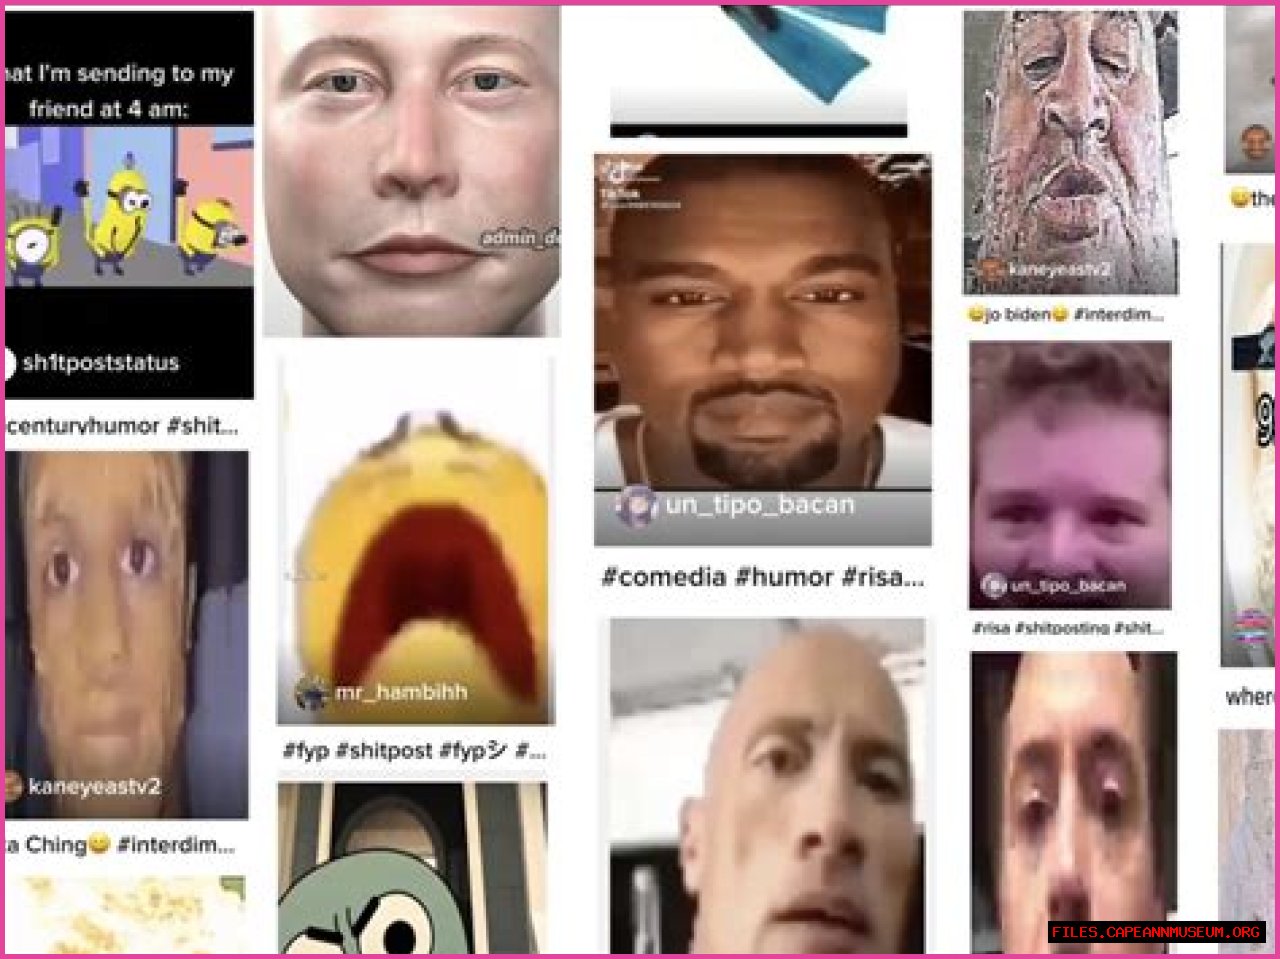
Task: Click the un_tipo_bacan avatar on center video
Action: [636, 505]
